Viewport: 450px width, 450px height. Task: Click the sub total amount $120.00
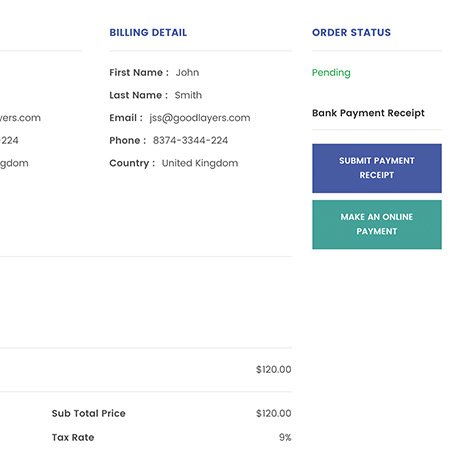click(274, 413)
